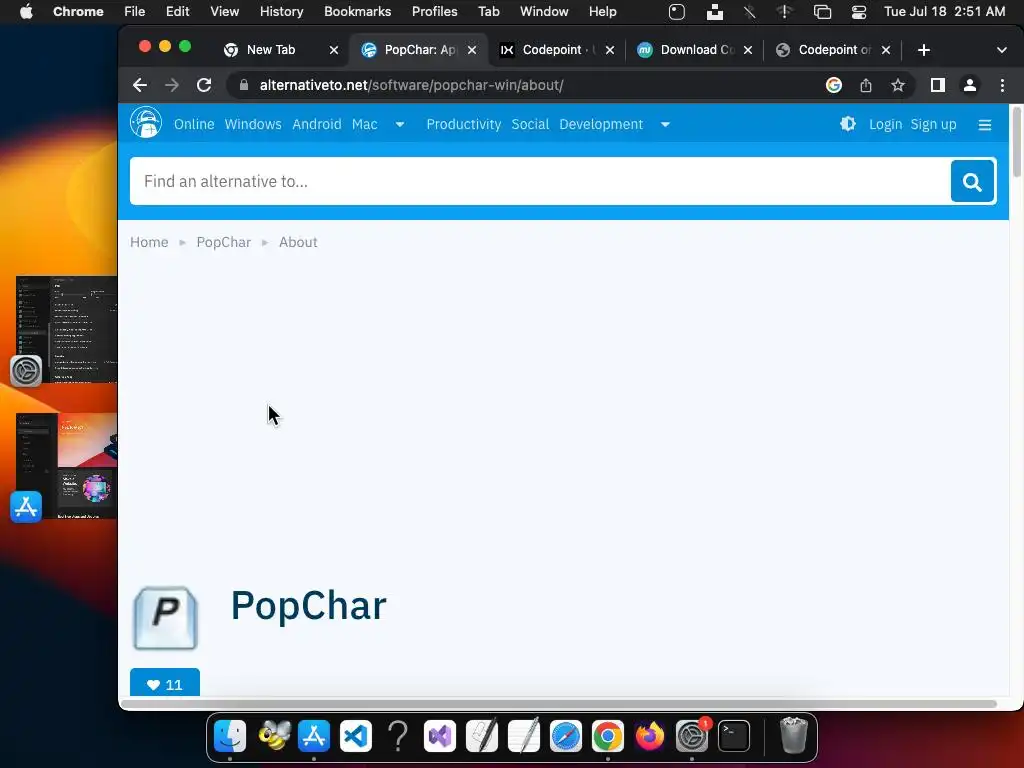Open the File menu
This screenshot has width=1024, height=768.
[135, 12]
